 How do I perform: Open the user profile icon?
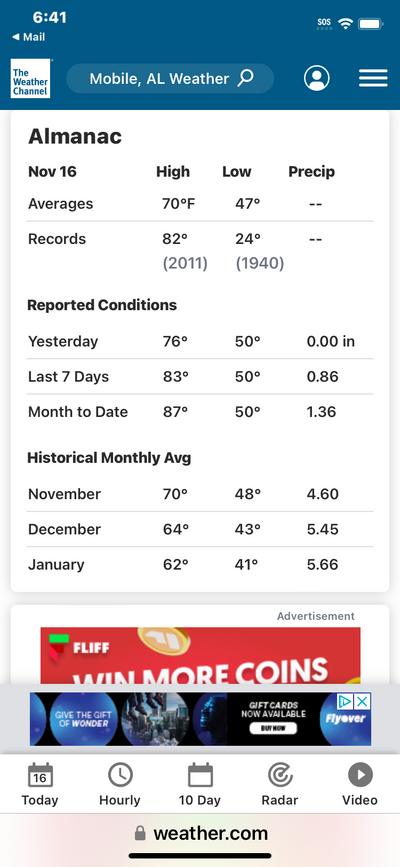(316, 78)
